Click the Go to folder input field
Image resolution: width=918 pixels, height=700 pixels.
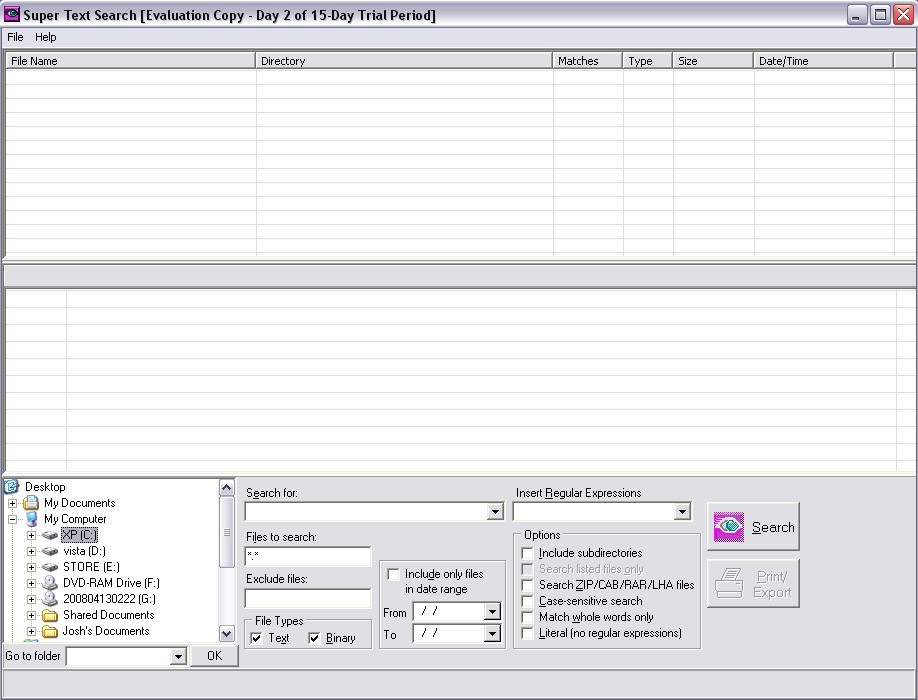point(119,657)
